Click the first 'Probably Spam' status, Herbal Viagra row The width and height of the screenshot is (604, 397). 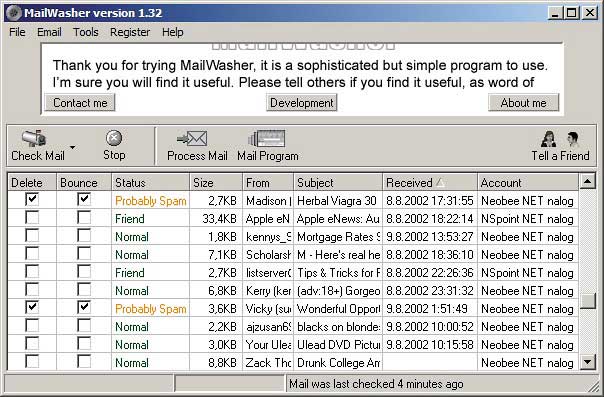pyautogui.click(x=151, y=201)
